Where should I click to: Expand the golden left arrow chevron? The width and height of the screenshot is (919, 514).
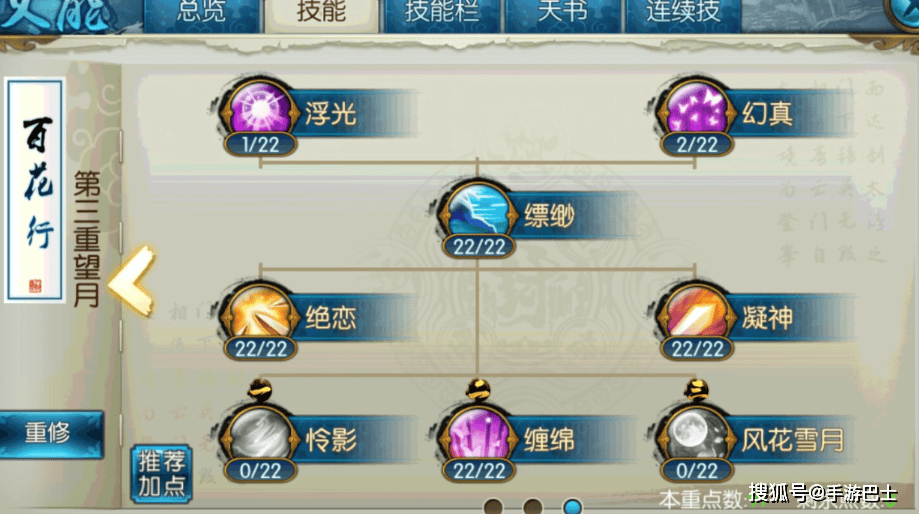click(132, 281)
